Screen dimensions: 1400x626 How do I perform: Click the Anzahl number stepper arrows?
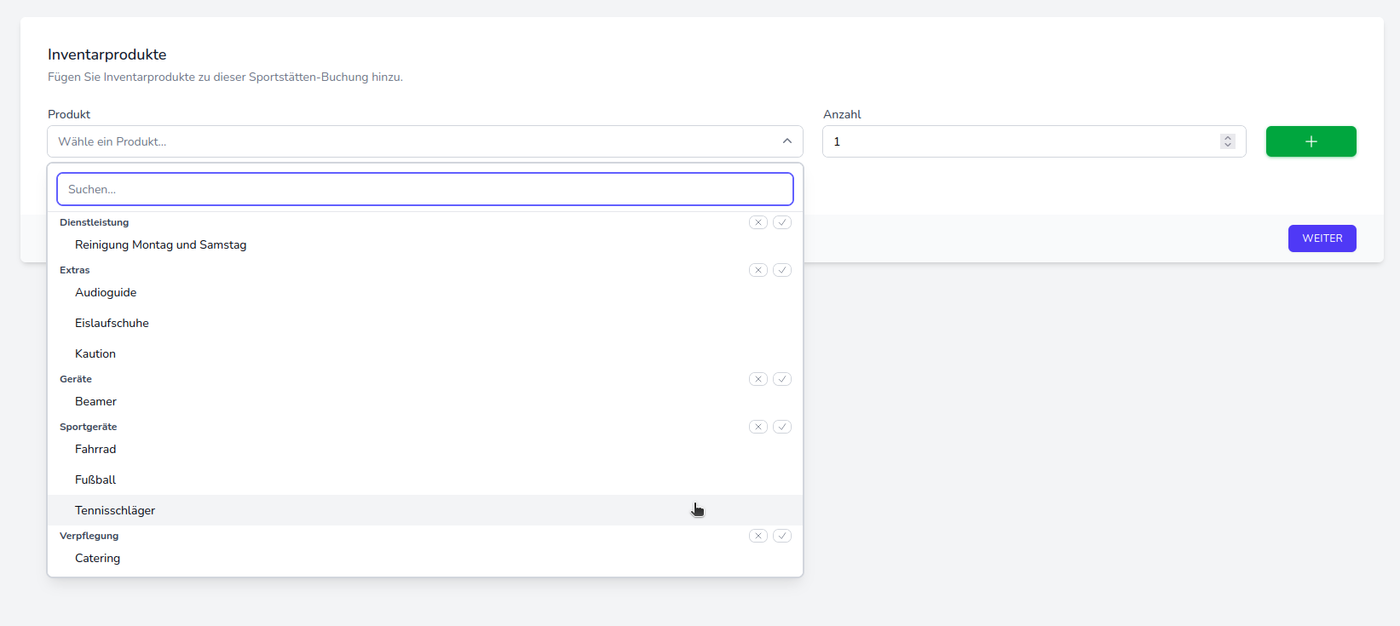(1227, 142)
